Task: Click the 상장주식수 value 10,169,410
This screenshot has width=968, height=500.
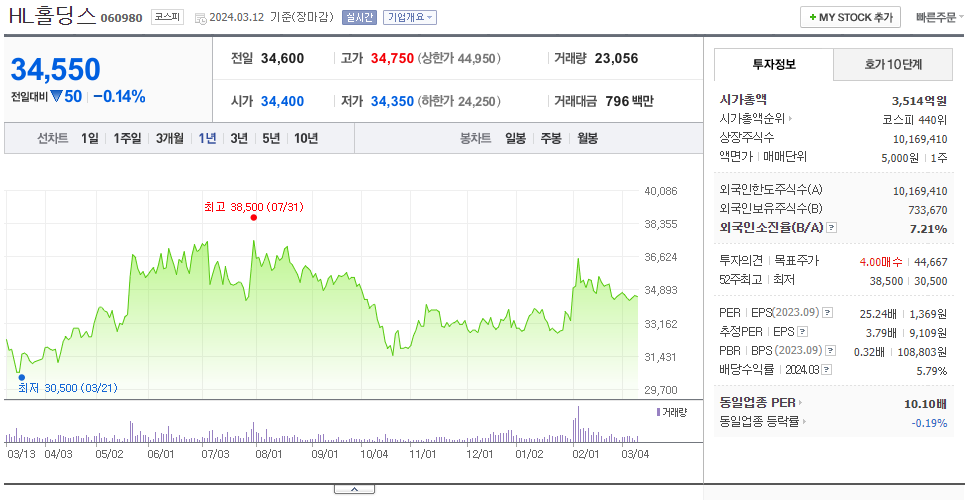Action: click(x=920, y=139)
